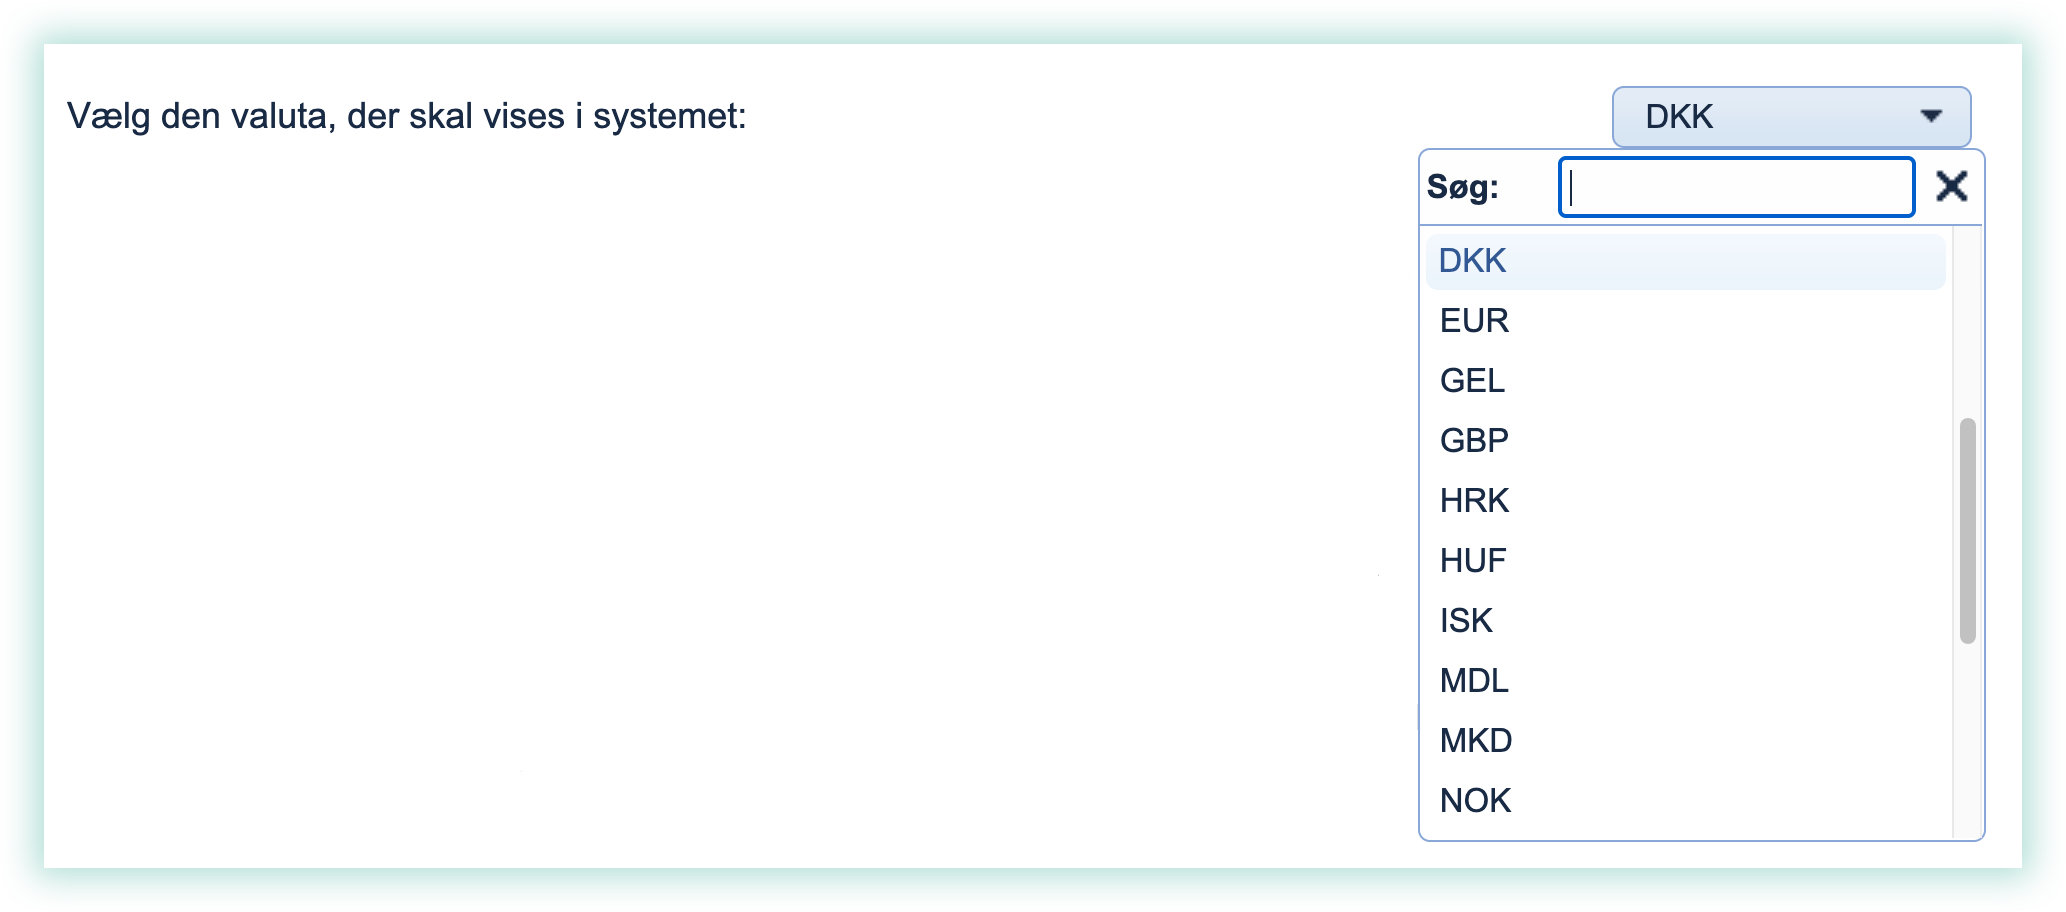Collapse the currency list via the arrow
2066x912 pixels.
pos(1934,117)
